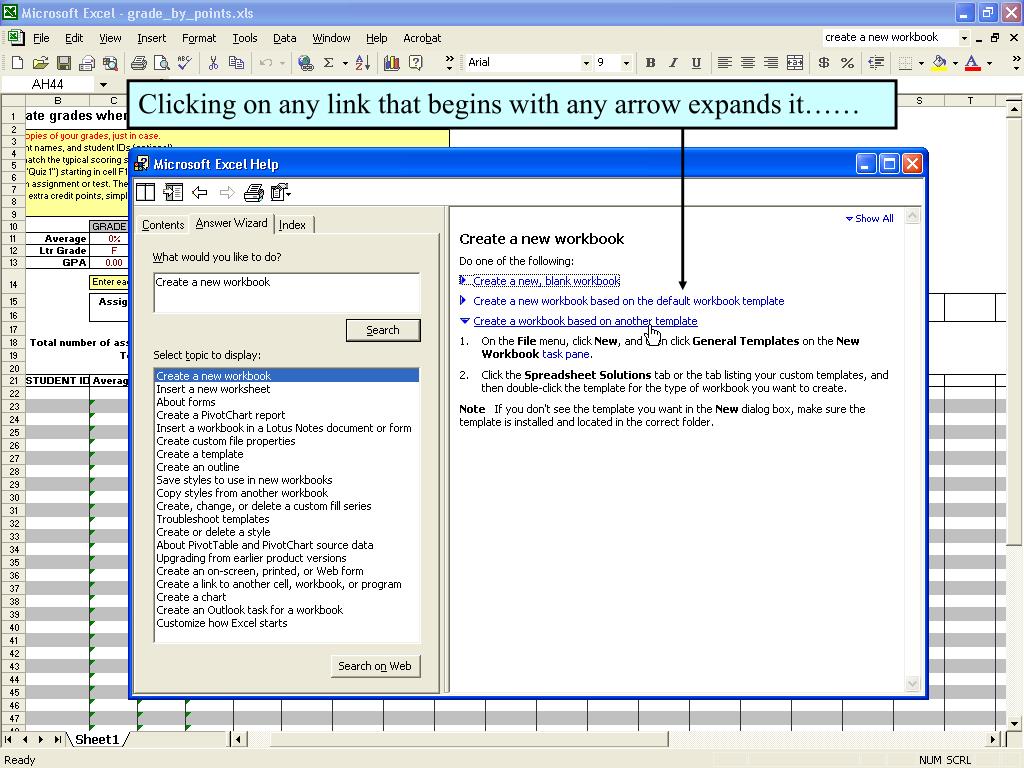Apply the Currency Style dollar icon
The width and height of the screenshot is (1024, 768).
(x=824, y=63)
